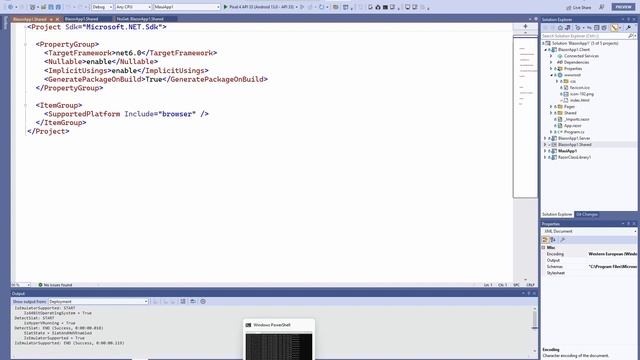The image size is (640, 360).
Task: Click the Save All icon in main toolbar
Action: pyautogui.click(x=58, y=7)
